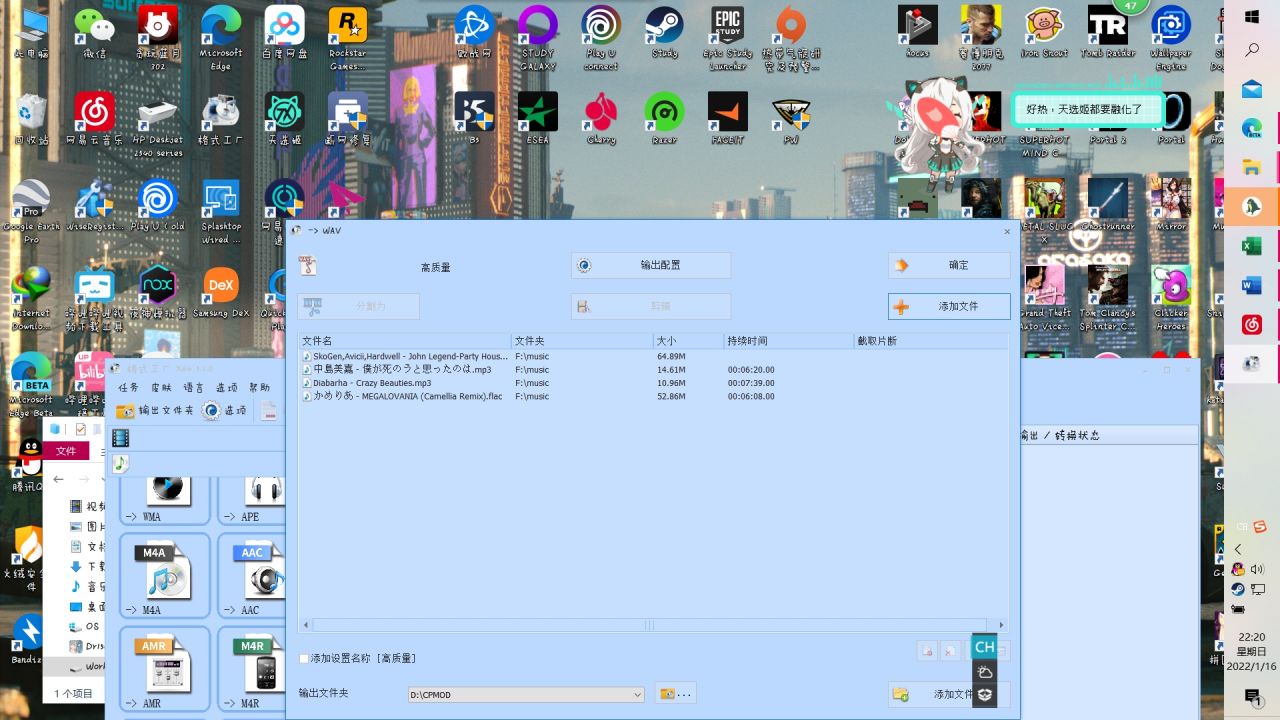Open Word from the taskbar
The height and width of the screenshot is (720, 1280).
[x=1252, y=286]
